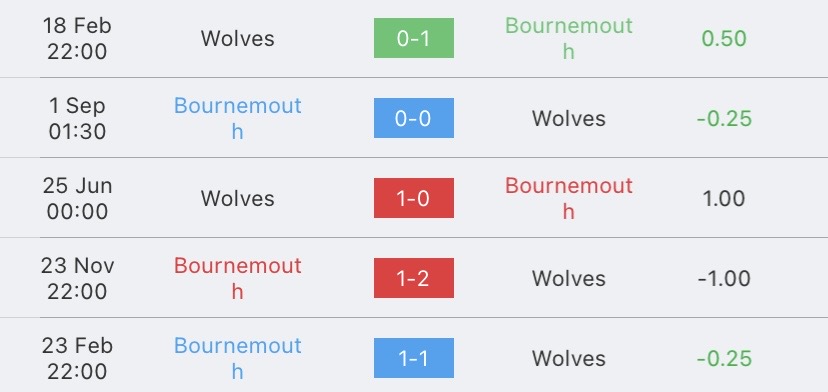Image resolution: width=828 pixels, height=392 pixels.
Task: Select Wolves in the 23 Nov row
Action: [569, 278]
